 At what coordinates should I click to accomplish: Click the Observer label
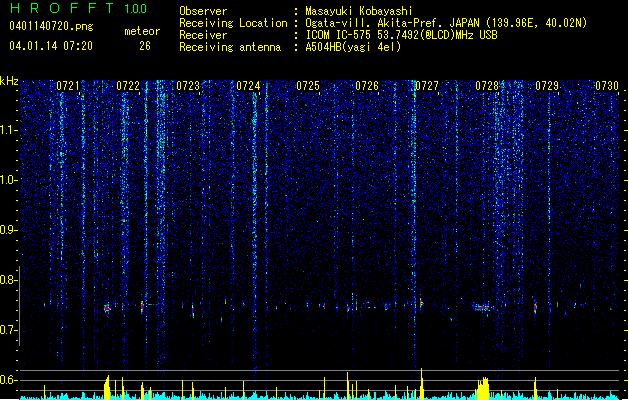[203, 11]
